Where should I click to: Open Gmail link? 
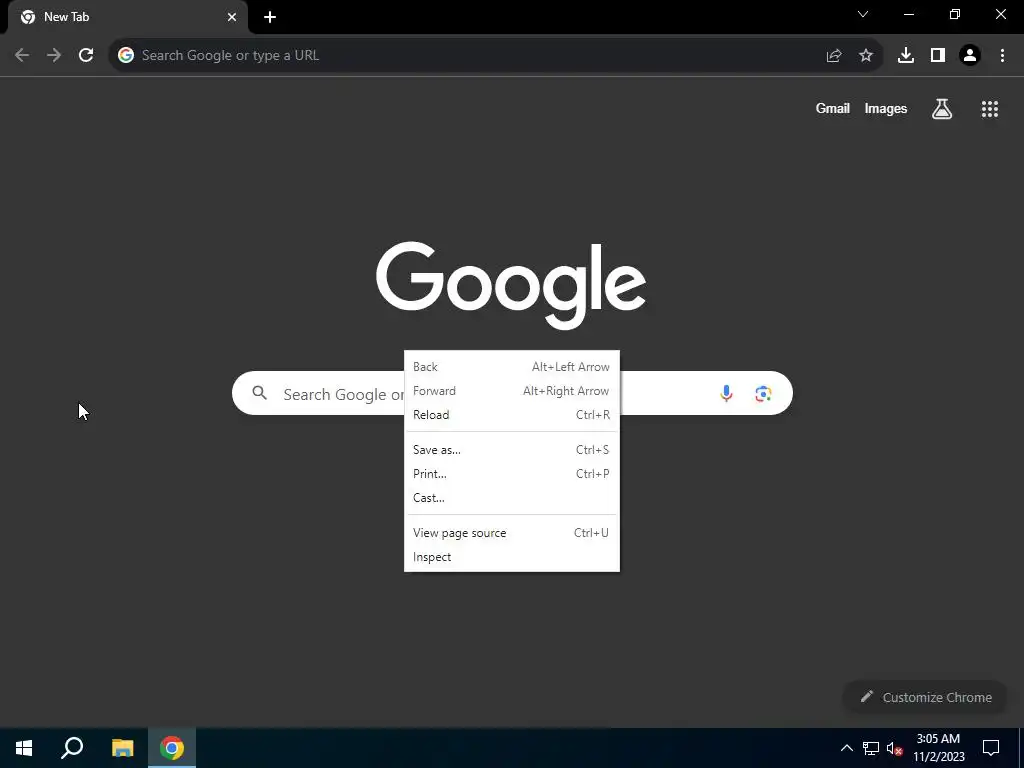pos(833,108)
